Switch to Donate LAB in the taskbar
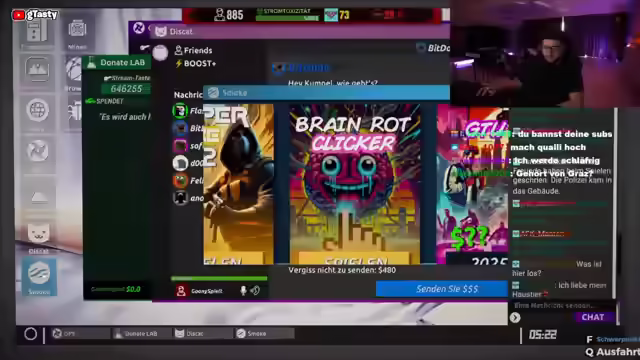This screenshot has height=360, width=640. 141,333
